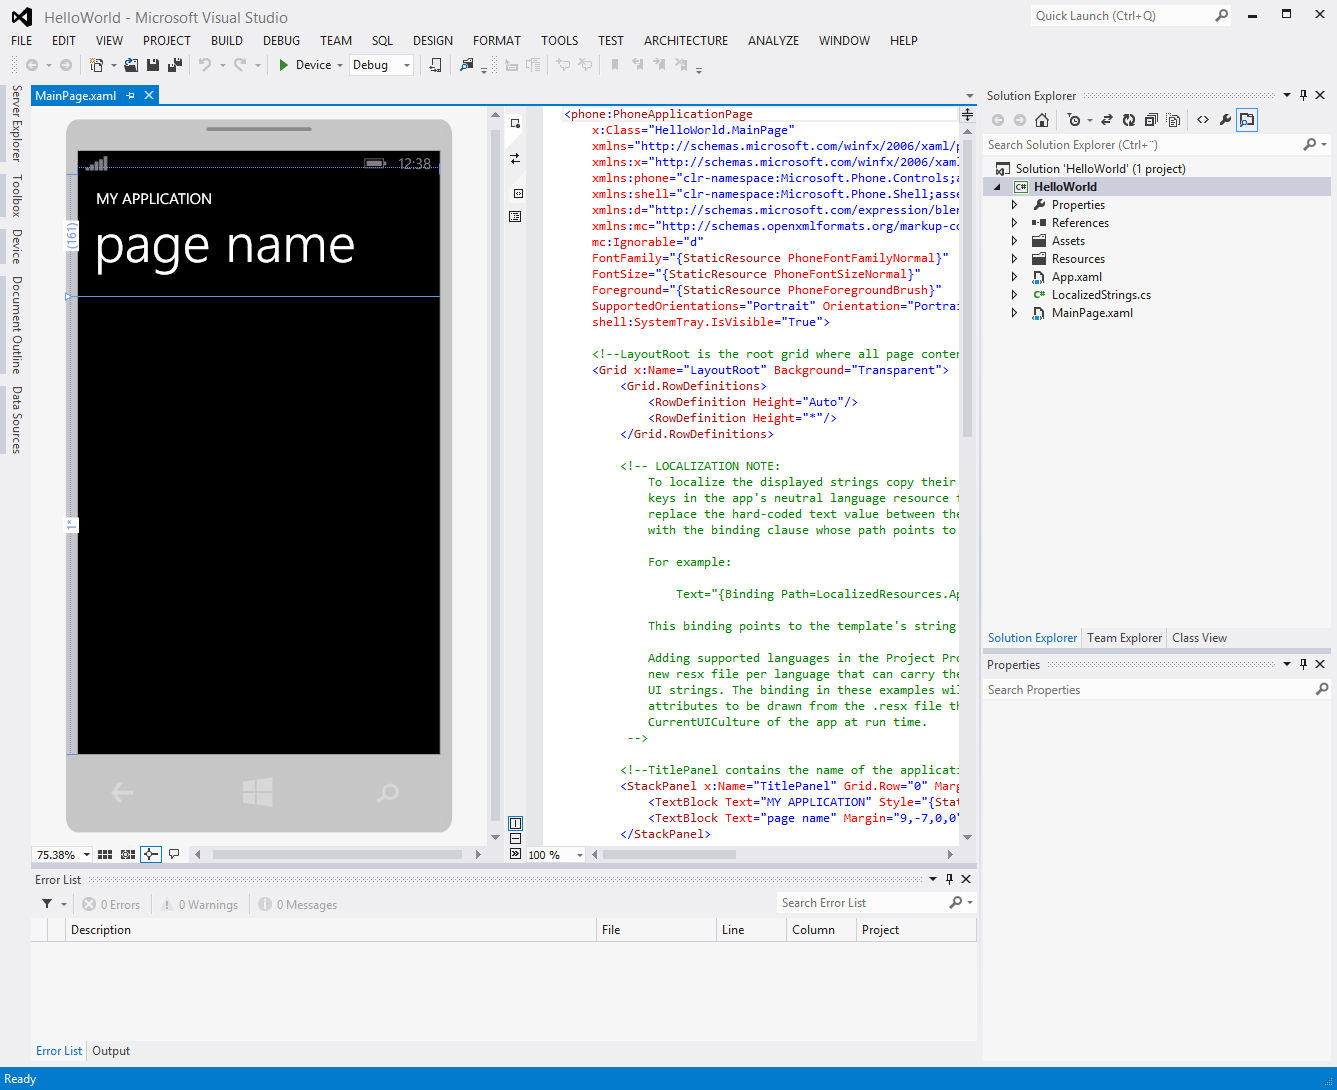Select App.xaml in Solution Explorer
Screen dimensions: 1337x1090
1076,277
